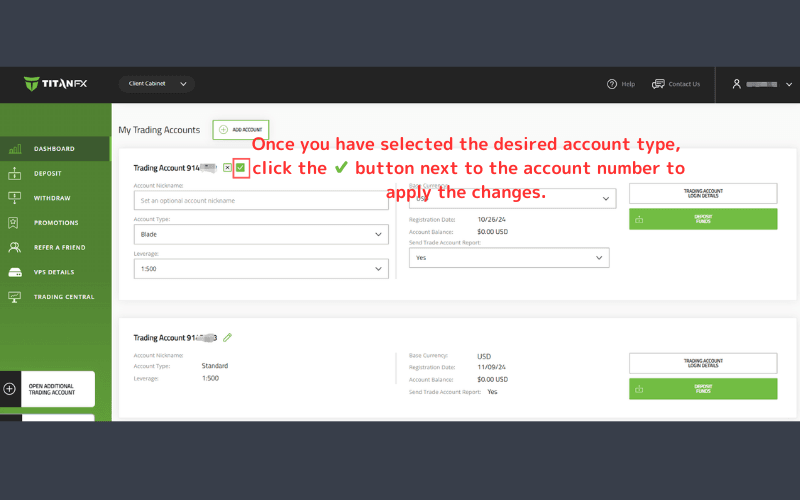Image resolution: width=800 pixels, height=500 pixels.
Task: Edit second trading account with pencil icon
Action: pos(228,337)
